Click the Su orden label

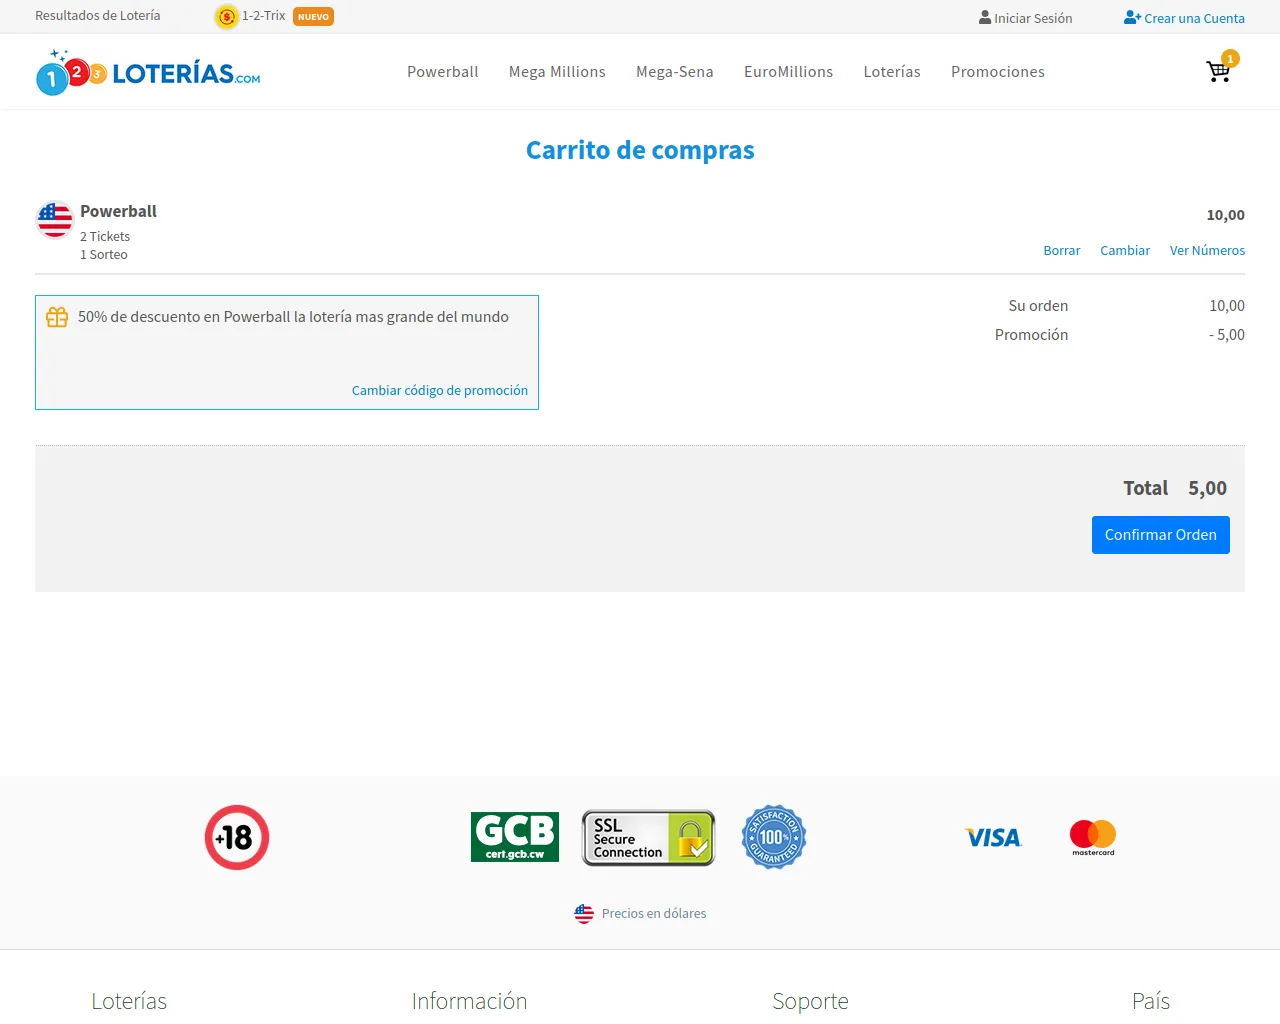coord(1038,306)
